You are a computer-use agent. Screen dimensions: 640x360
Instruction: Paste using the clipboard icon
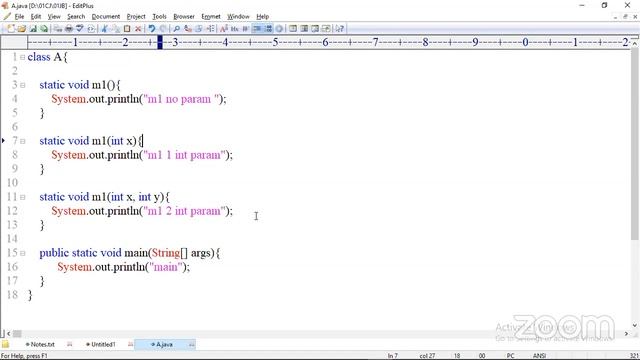click(127, 29)
